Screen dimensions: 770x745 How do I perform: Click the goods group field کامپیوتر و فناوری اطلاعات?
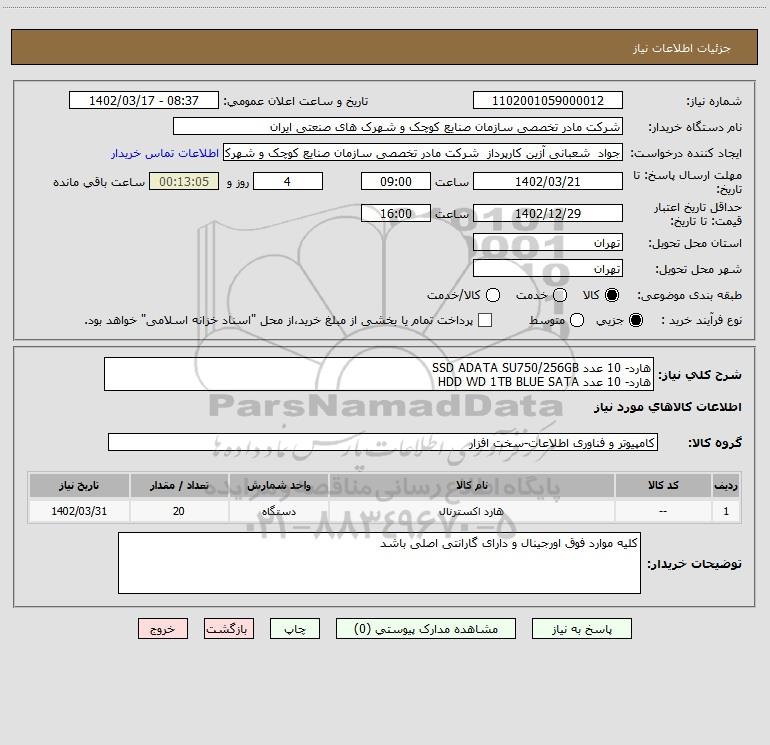click(x=383, y=442)
